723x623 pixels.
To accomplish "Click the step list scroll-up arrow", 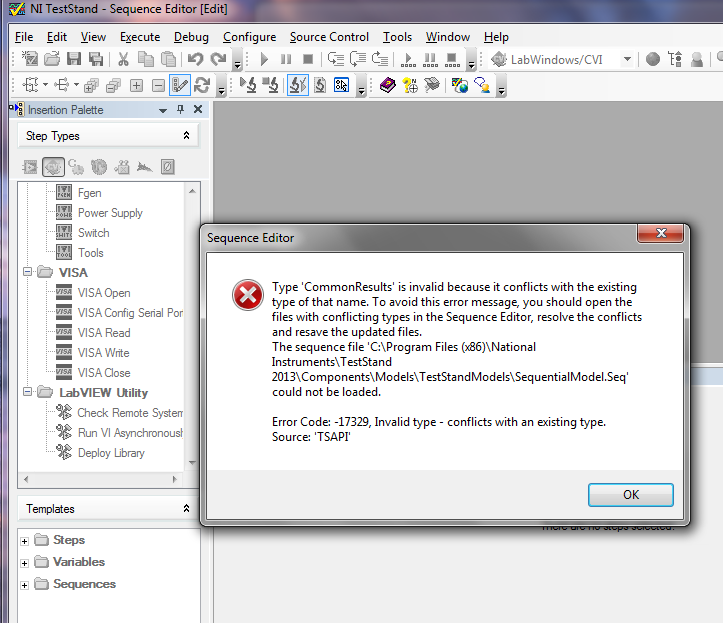I will coord(192,191).
